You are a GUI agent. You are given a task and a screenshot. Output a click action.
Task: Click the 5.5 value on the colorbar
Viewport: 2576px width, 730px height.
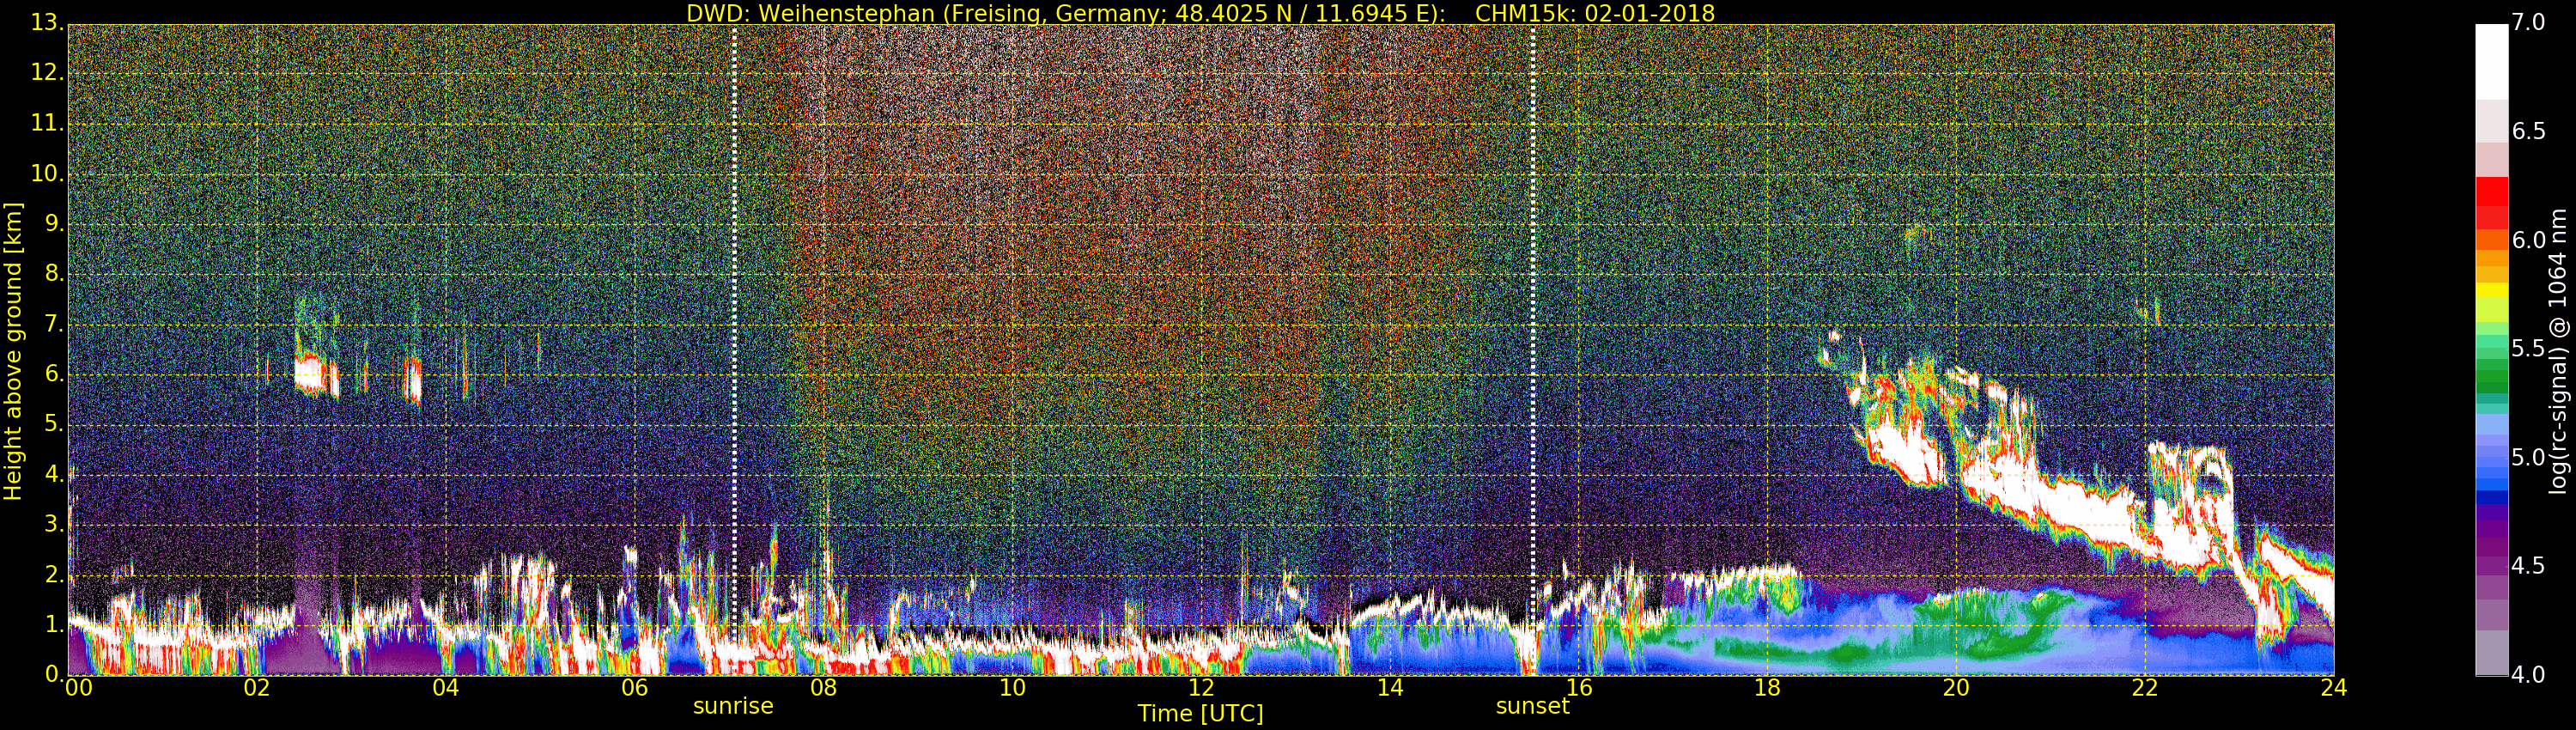(2529, 348)
